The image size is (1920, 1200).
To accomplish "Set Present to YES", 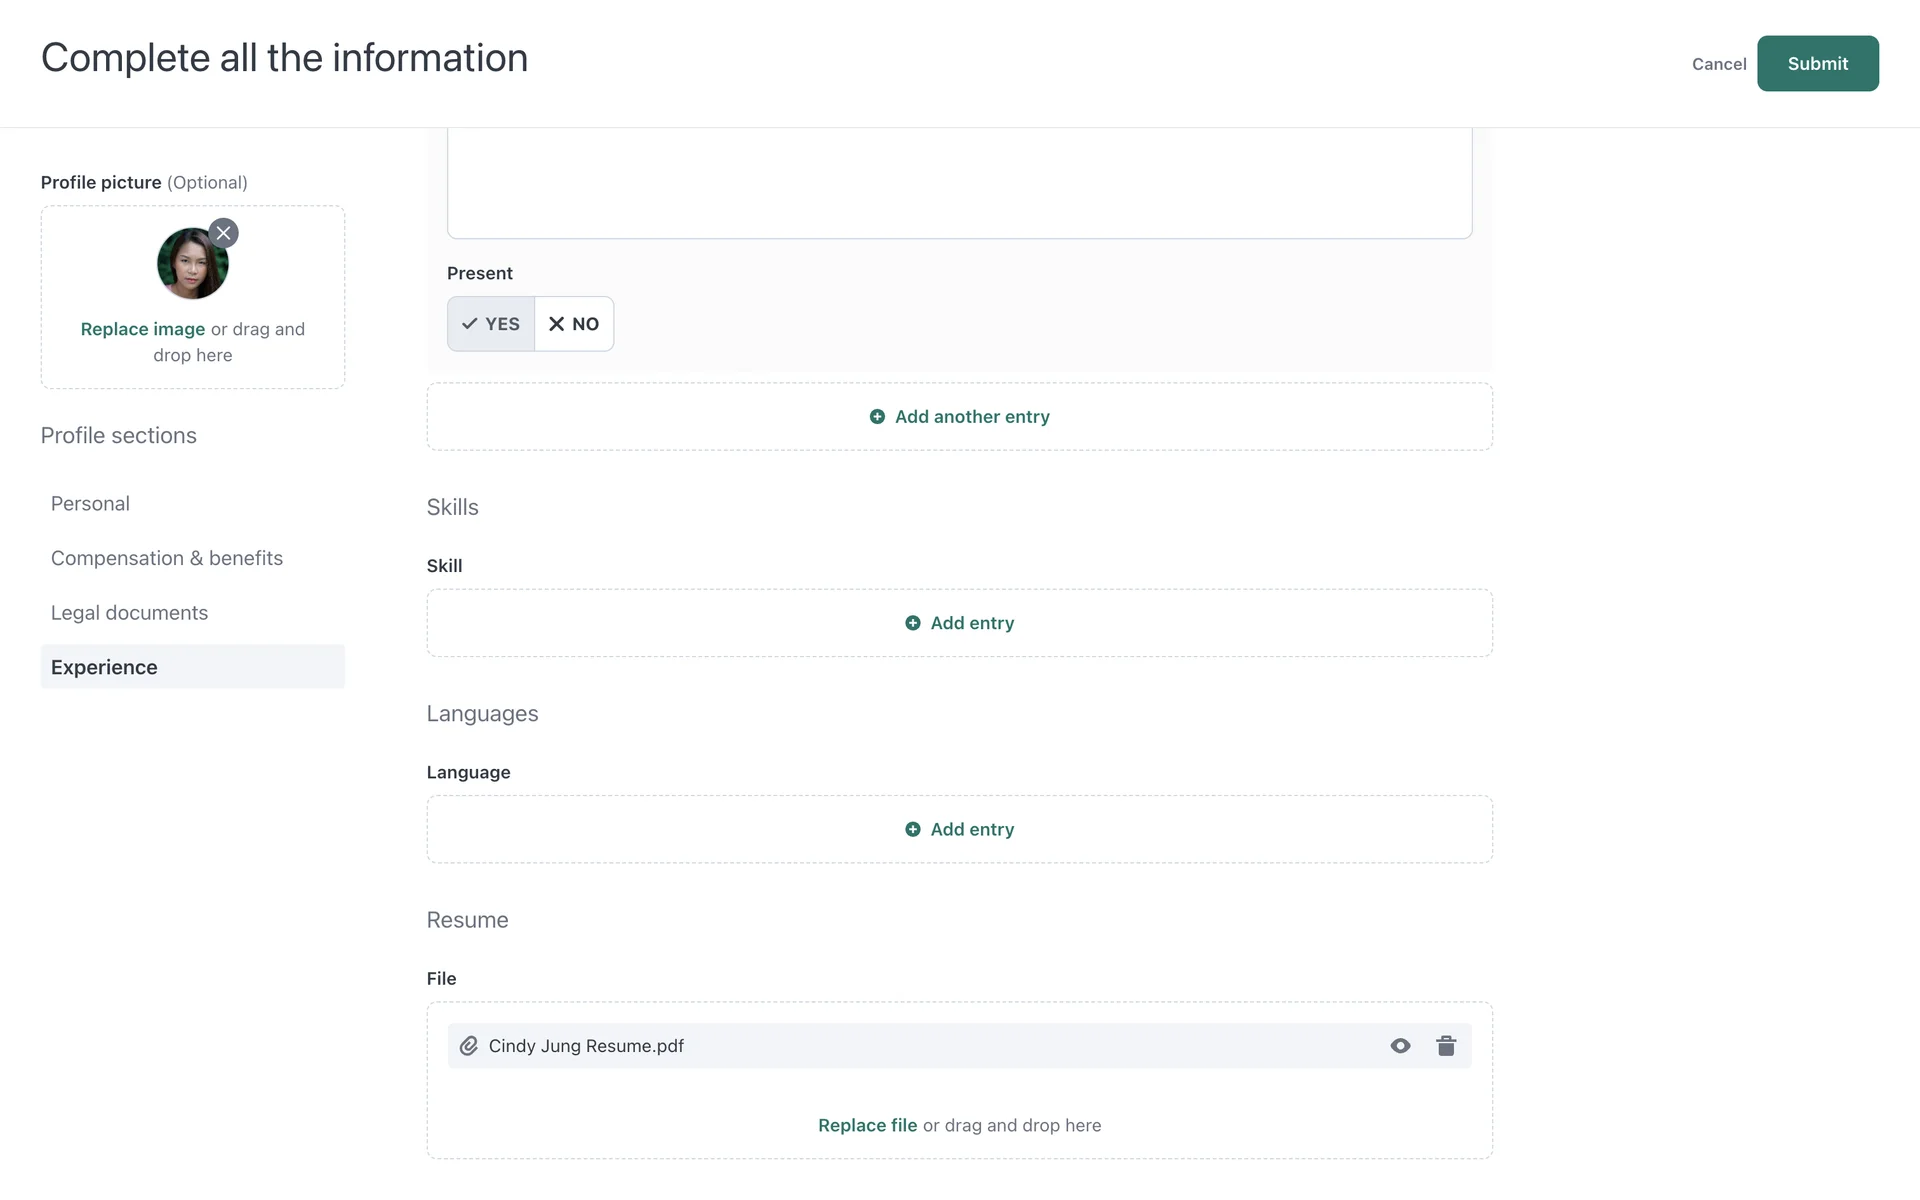I will pyautogui.click(x=491, y=324).
